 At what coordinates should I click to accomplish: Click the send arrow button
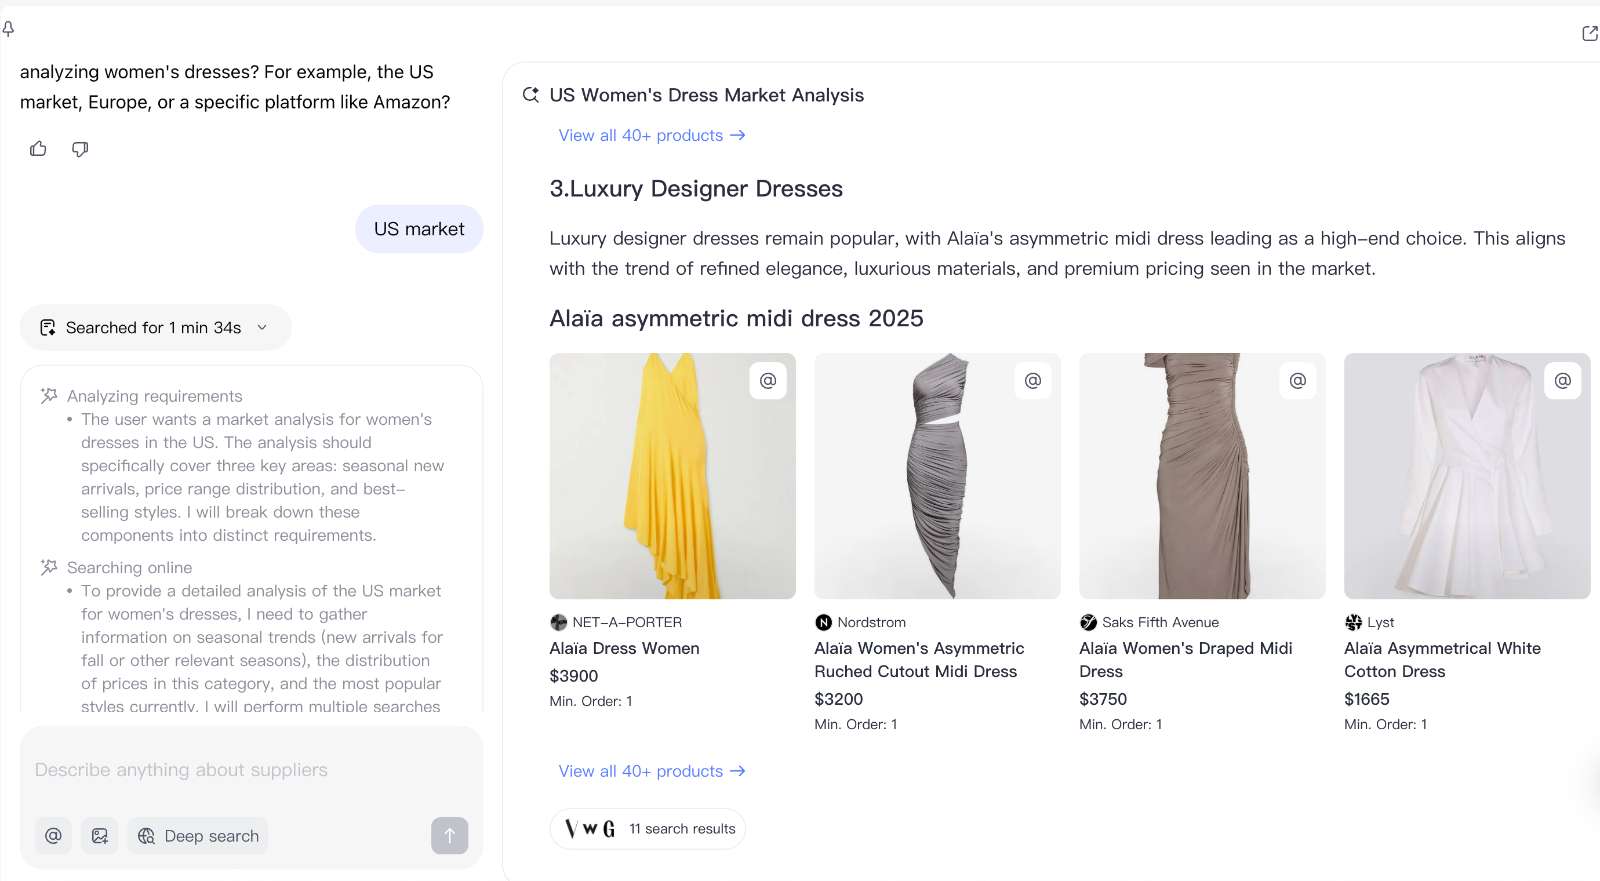point(449,836)
